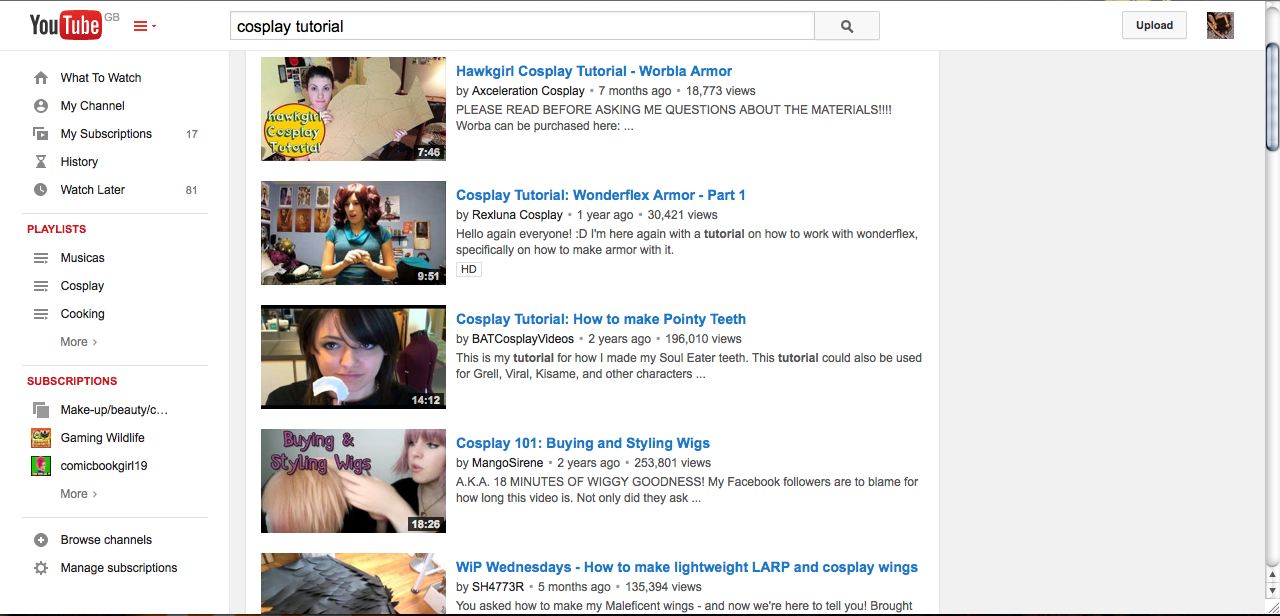Open History page
1280x616 pixels.
[x=79, y=162]
